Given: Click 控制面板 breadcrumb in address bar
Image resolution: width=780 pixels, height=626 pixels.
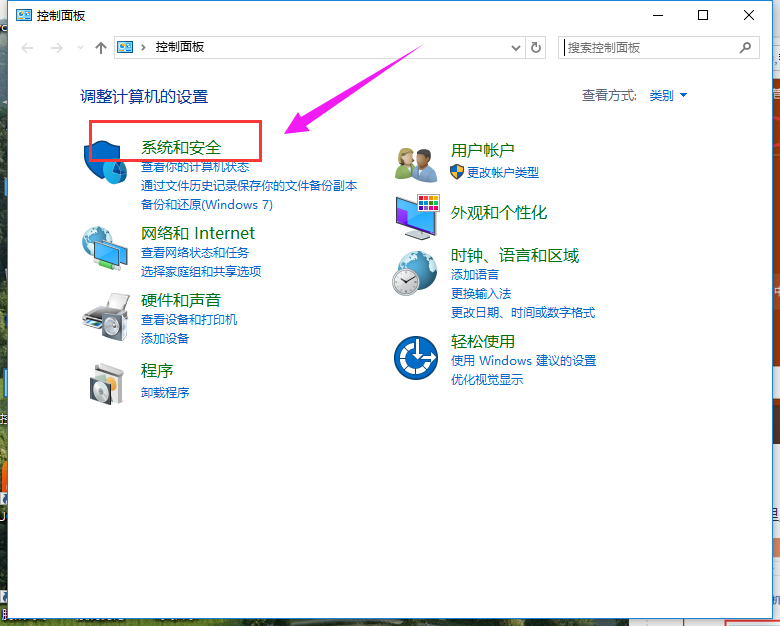Looking at the screenshot, I should pos(180,47).
